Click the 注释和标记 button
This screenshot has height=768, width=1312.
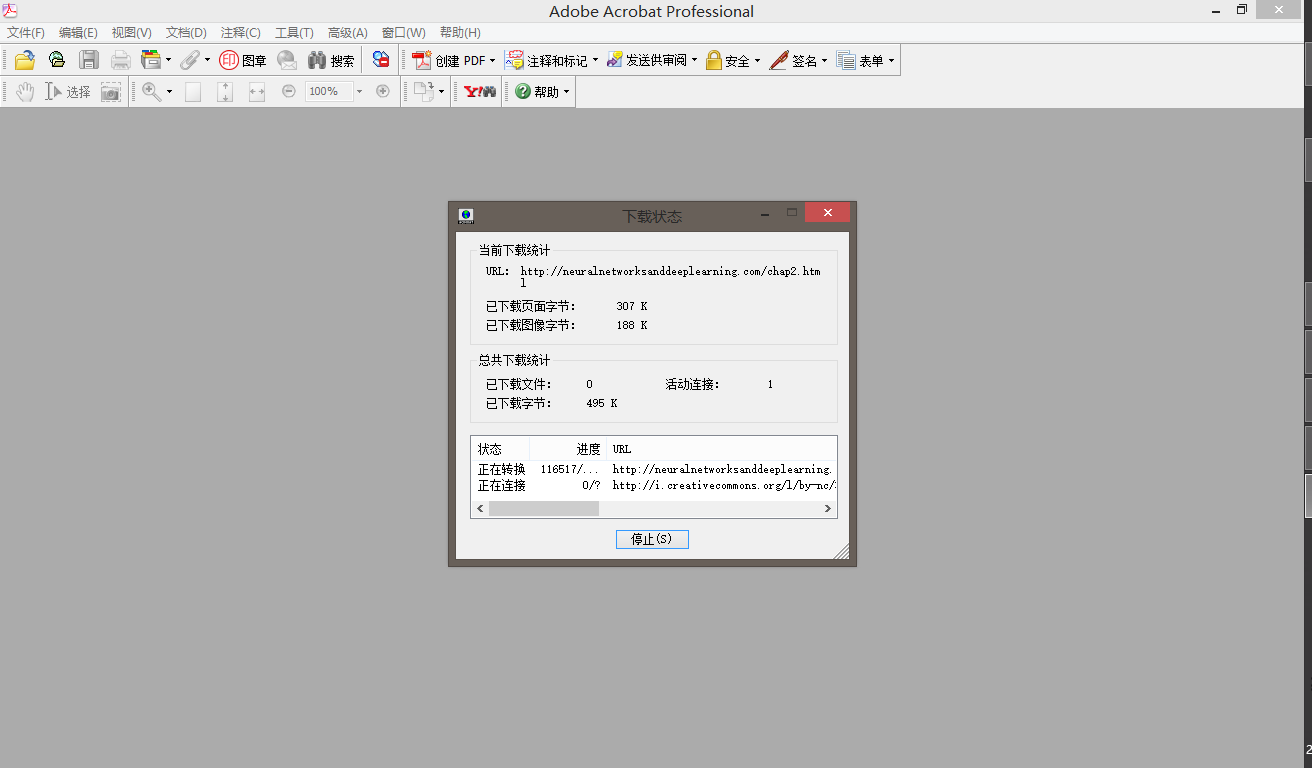(x=547, y=60)
